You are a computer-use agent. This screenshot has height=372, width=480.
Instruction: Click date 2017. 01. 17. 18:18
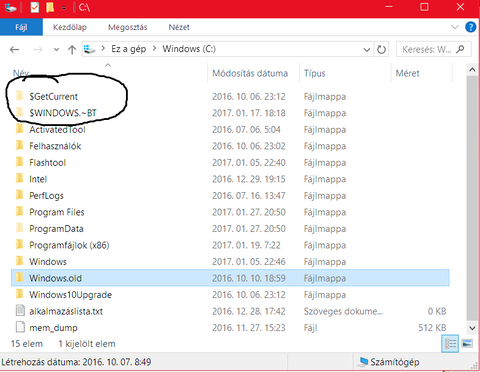pos(249,113)
